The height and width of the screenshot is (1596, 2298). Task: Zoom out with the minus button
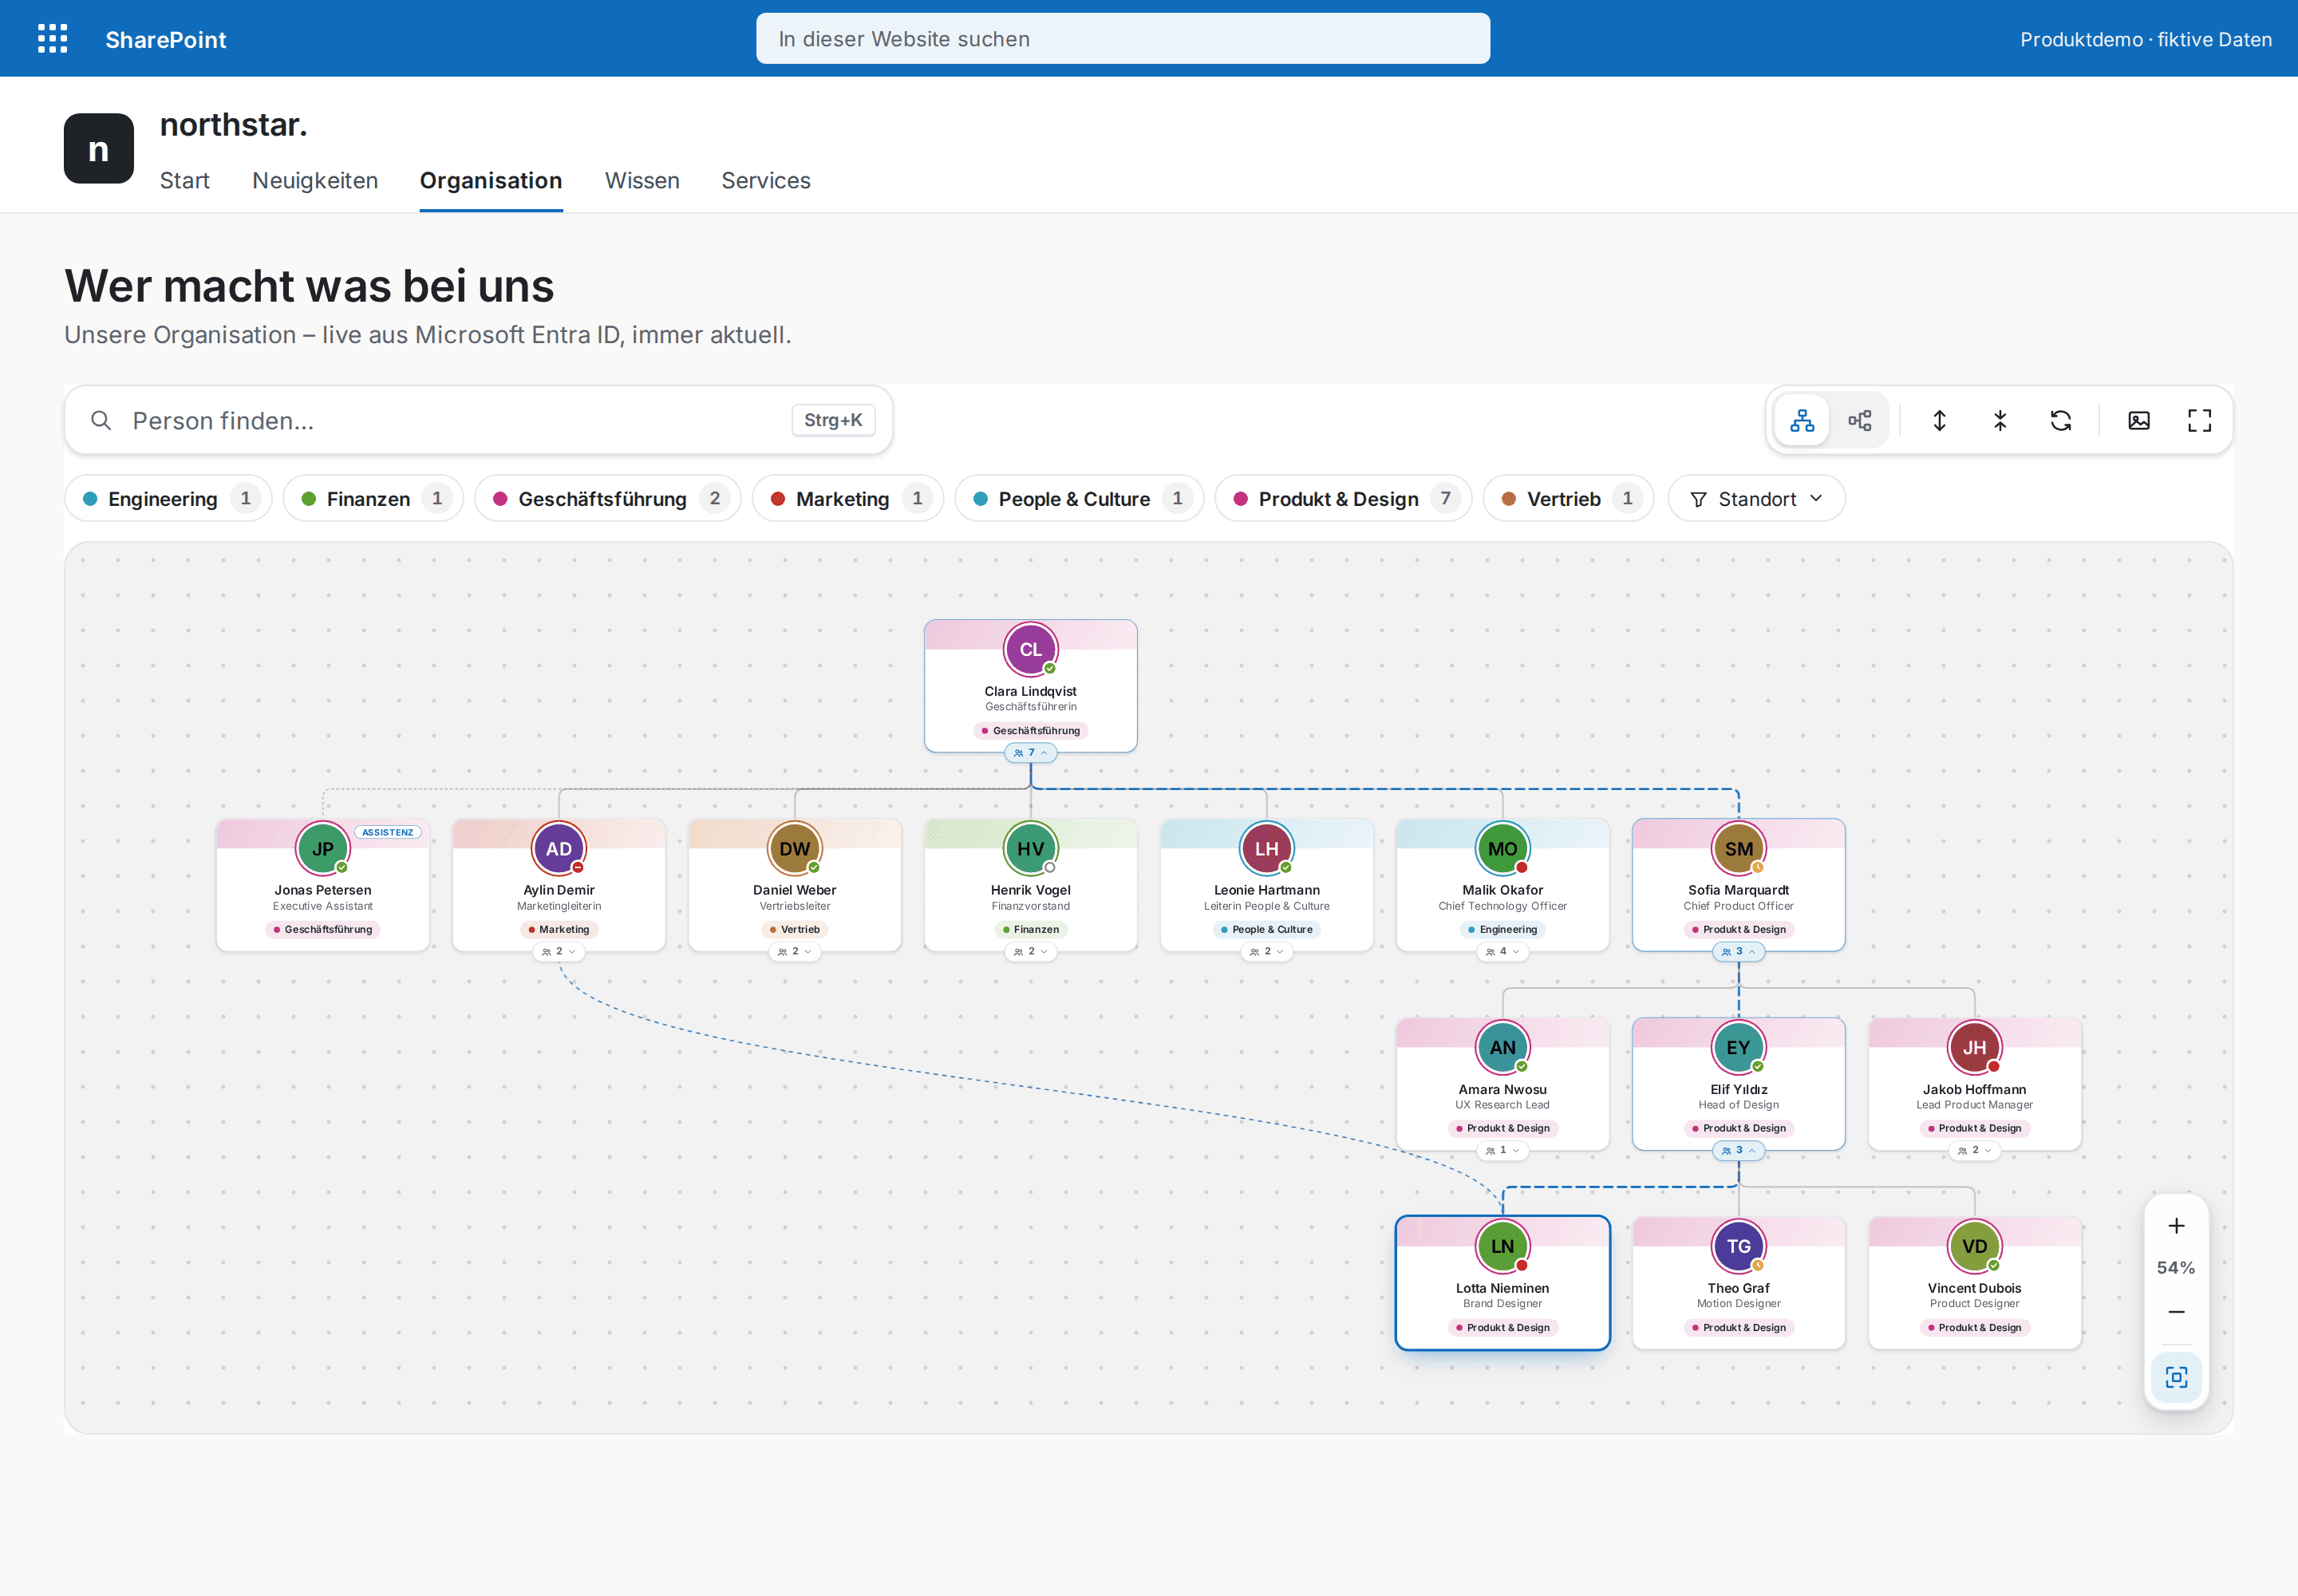(x=2176, y=1311)
